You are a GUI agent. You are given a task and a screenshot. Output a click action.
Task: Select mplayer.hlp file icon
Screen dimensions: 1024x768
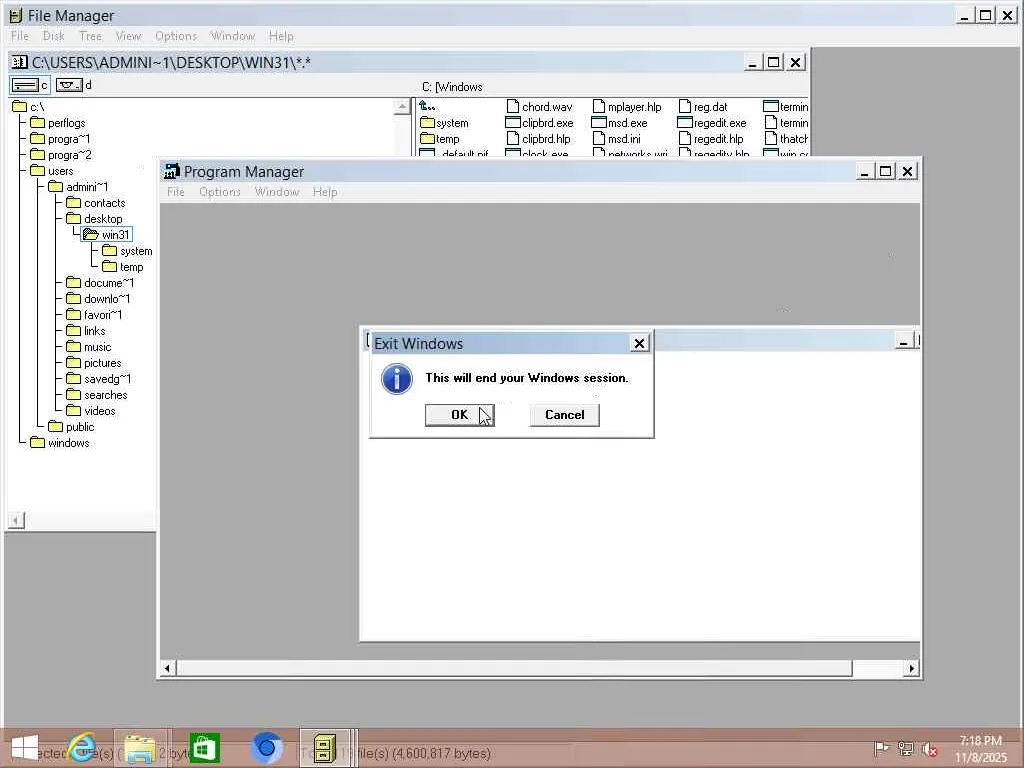(x=599, y=106)
